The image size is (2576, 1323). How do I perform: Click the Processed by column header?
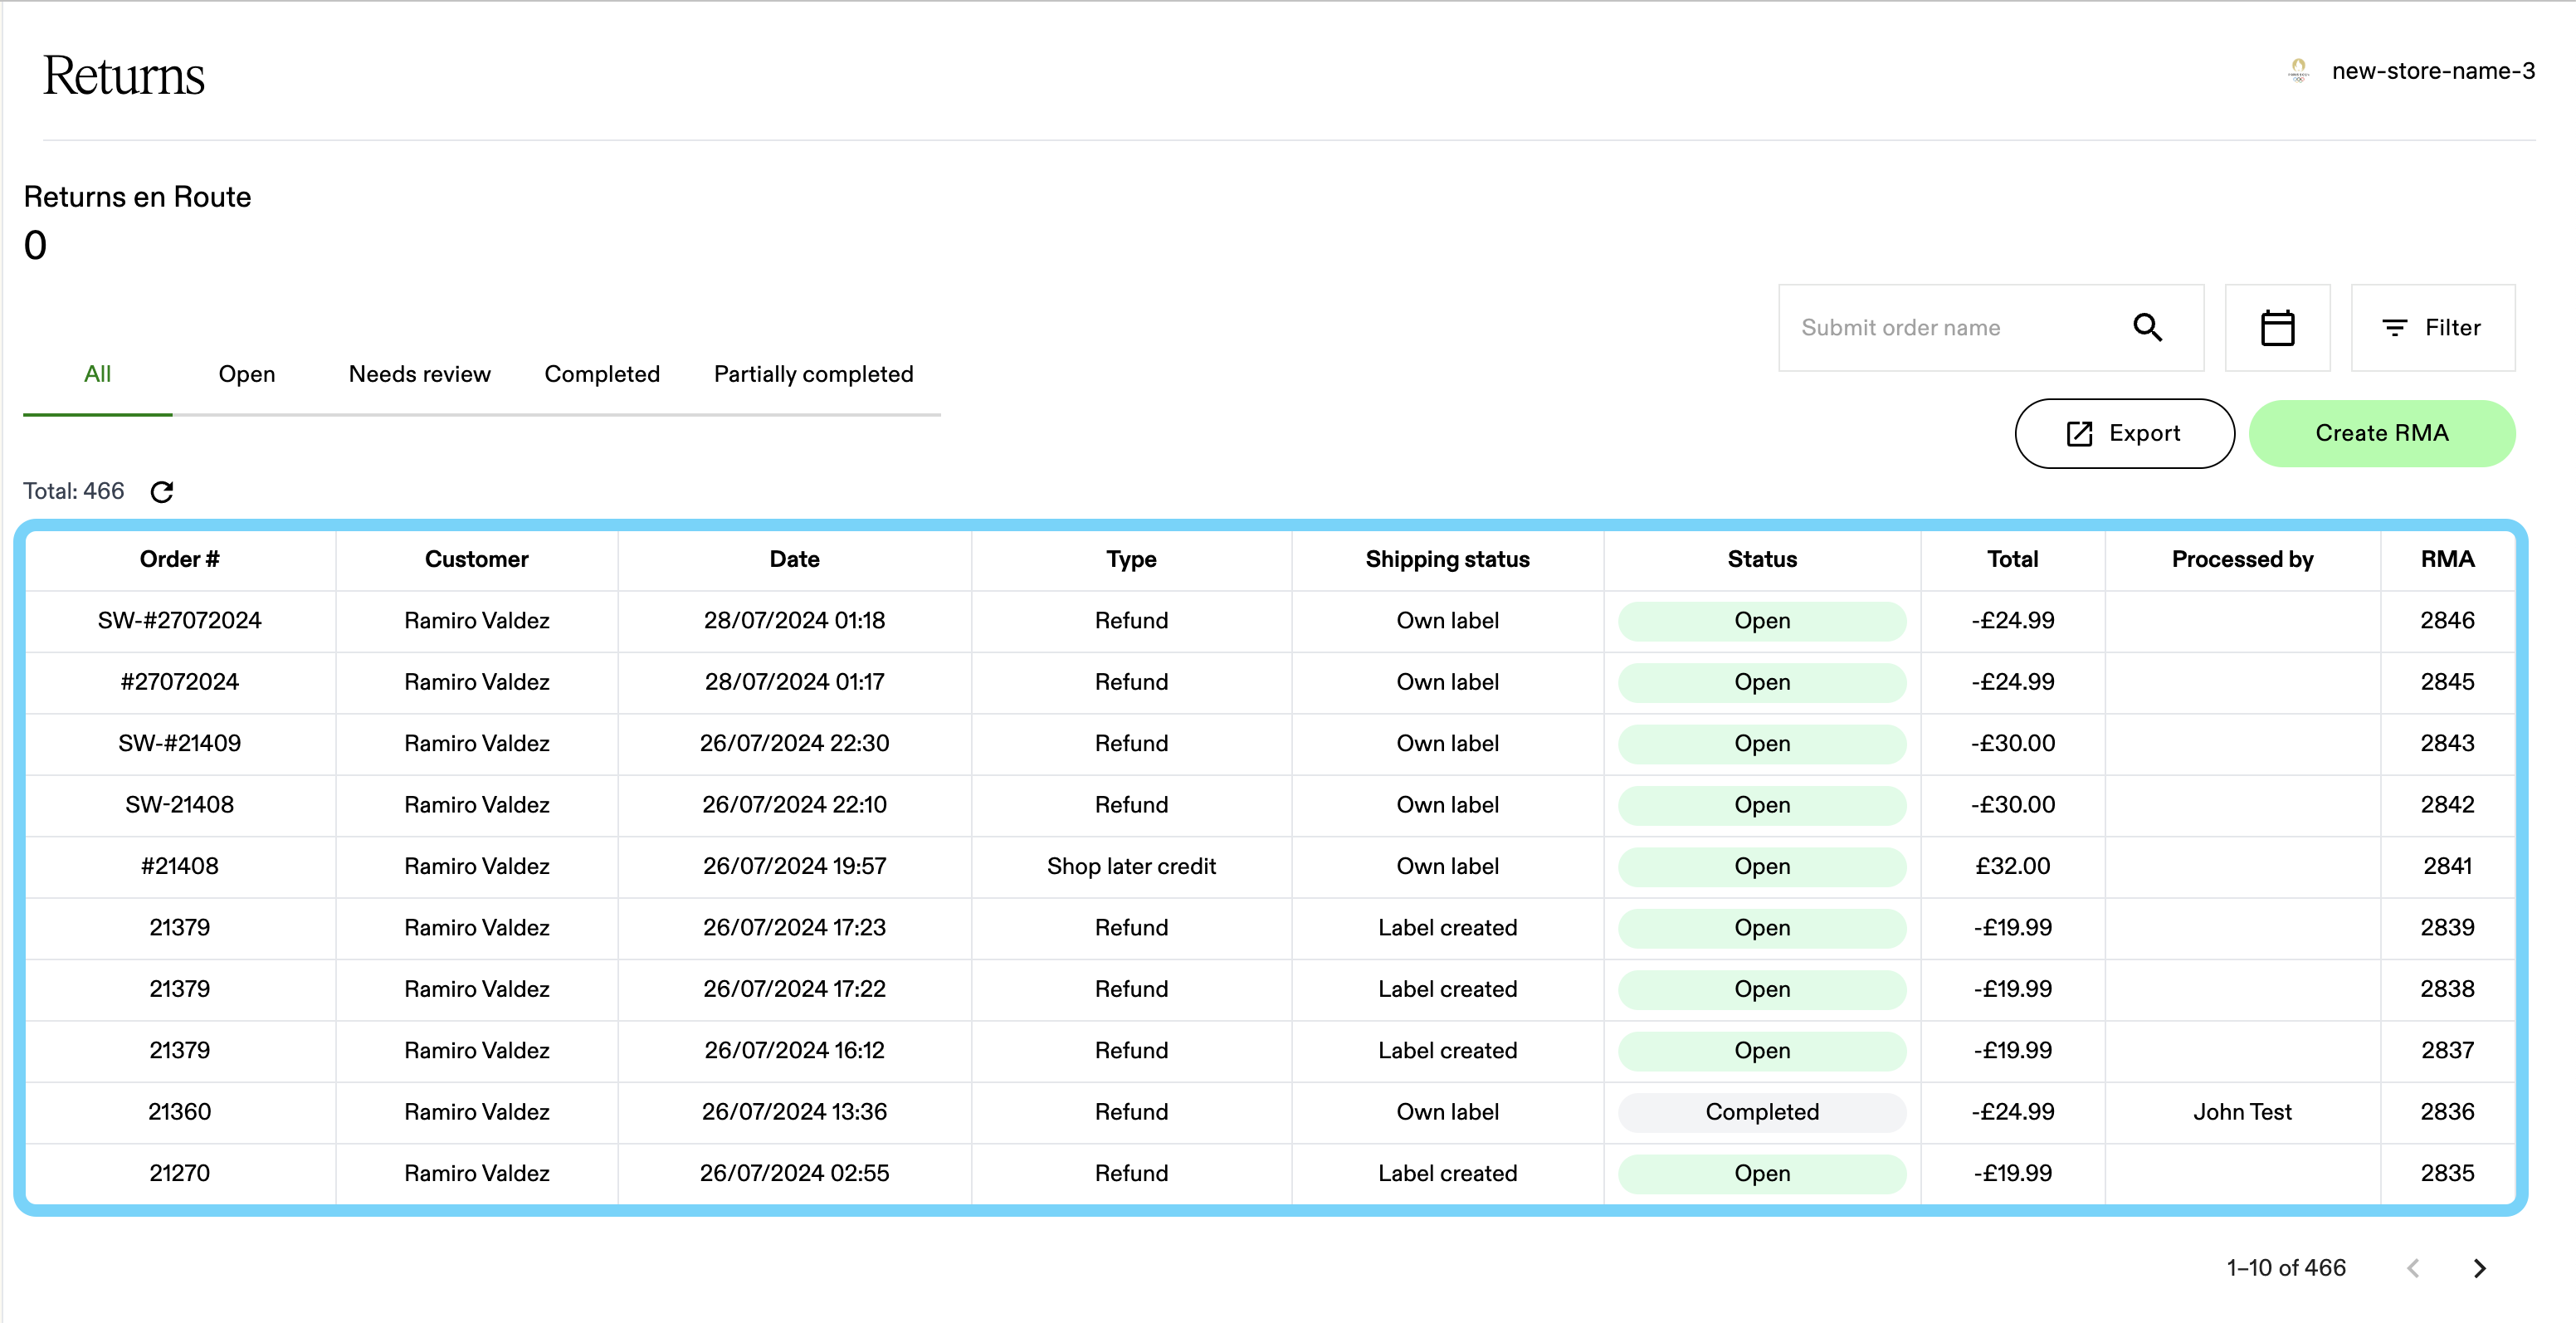coord(2242,559)
